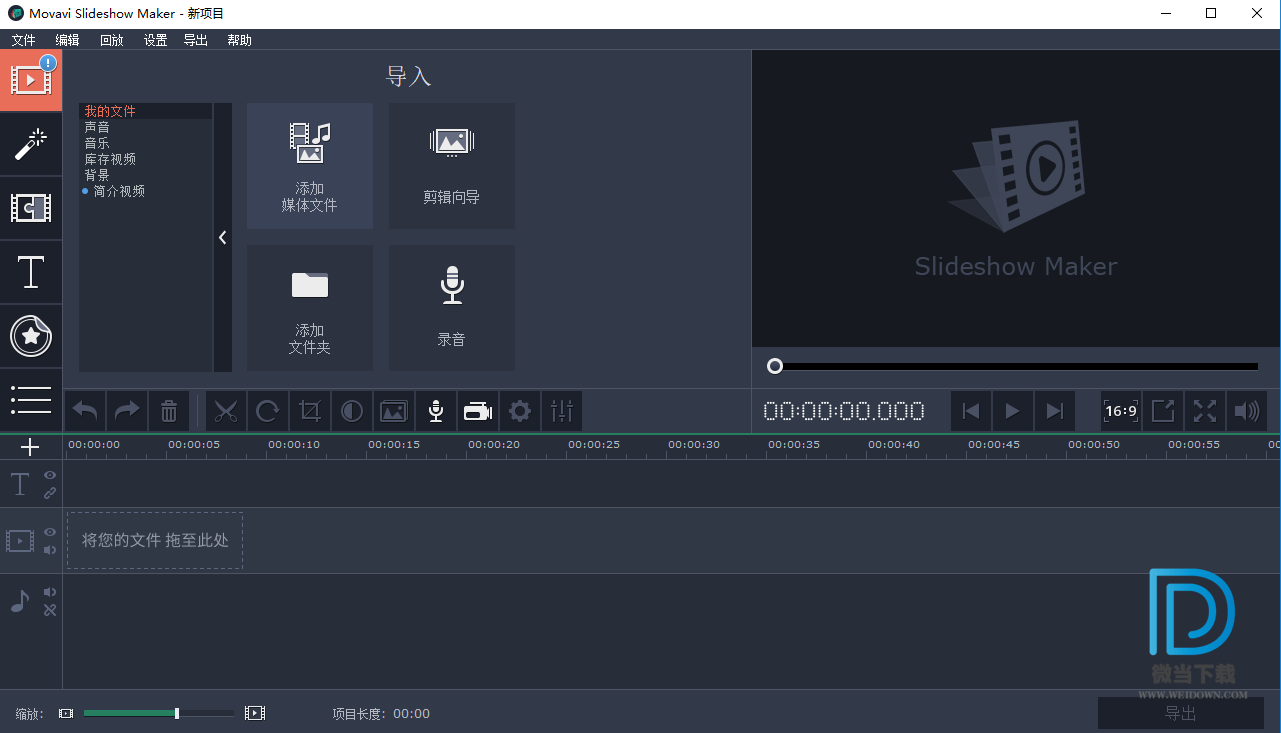Image resolution: width=1281 pixels, height=733 pixels.
Task: Open the Stickers star tab
Action: tap(31, 336)
